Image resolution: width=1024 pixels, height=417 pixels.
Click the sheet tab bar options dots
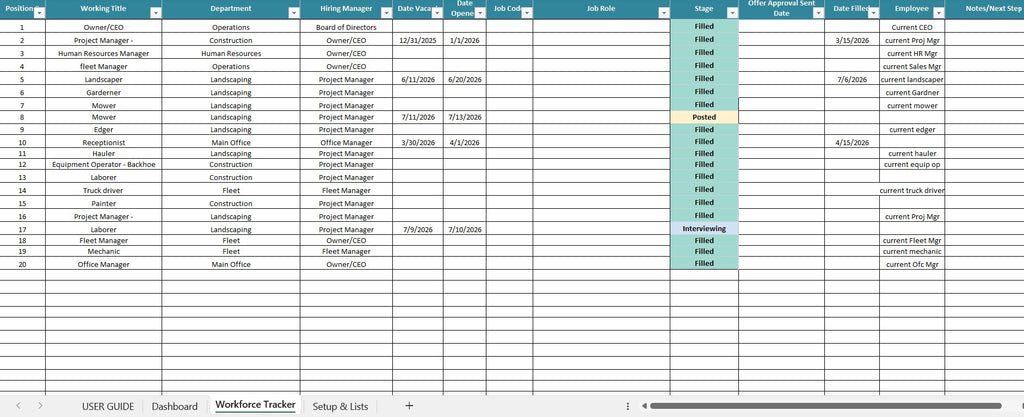pos(628,406)
